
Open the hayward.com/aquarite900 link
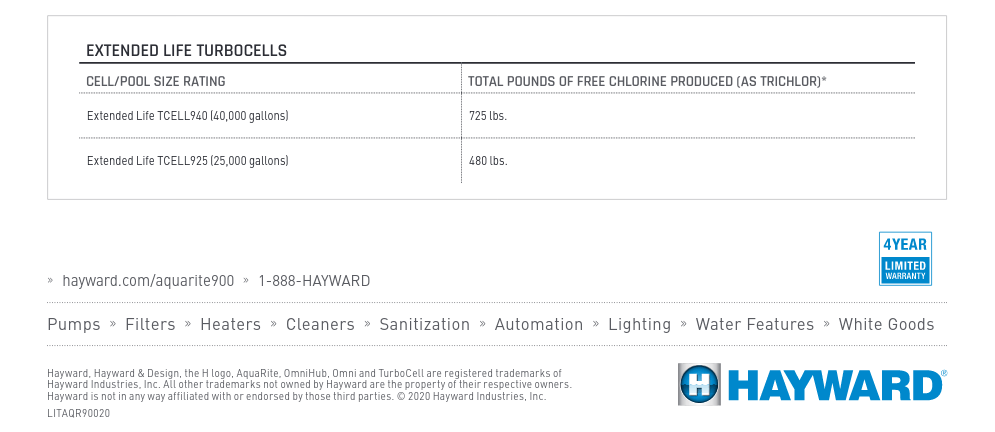click(148, 280)
